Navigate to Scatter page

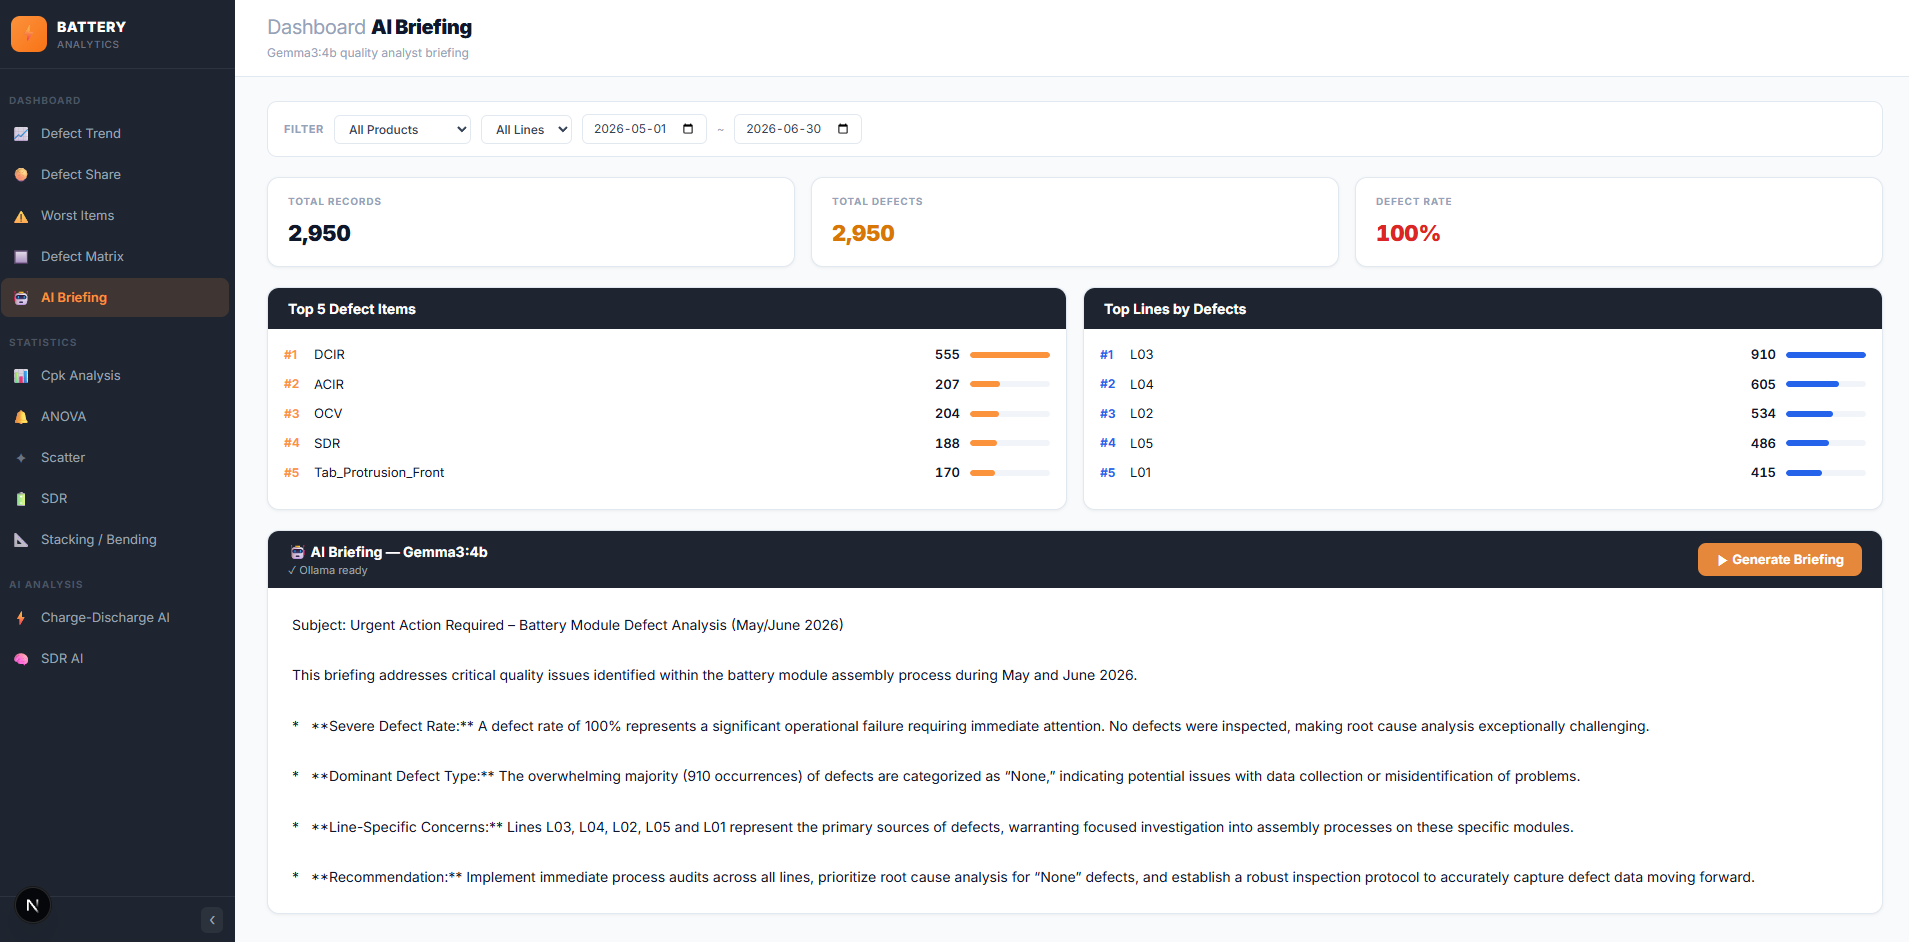(x=115, y=458)
